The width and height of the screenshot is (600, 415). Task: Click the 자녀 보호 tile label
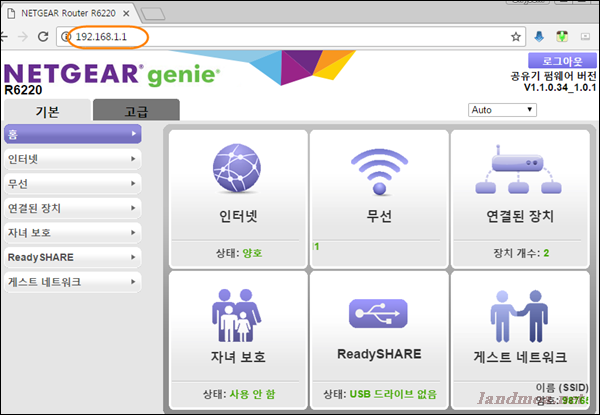click(x=238, y=357)
